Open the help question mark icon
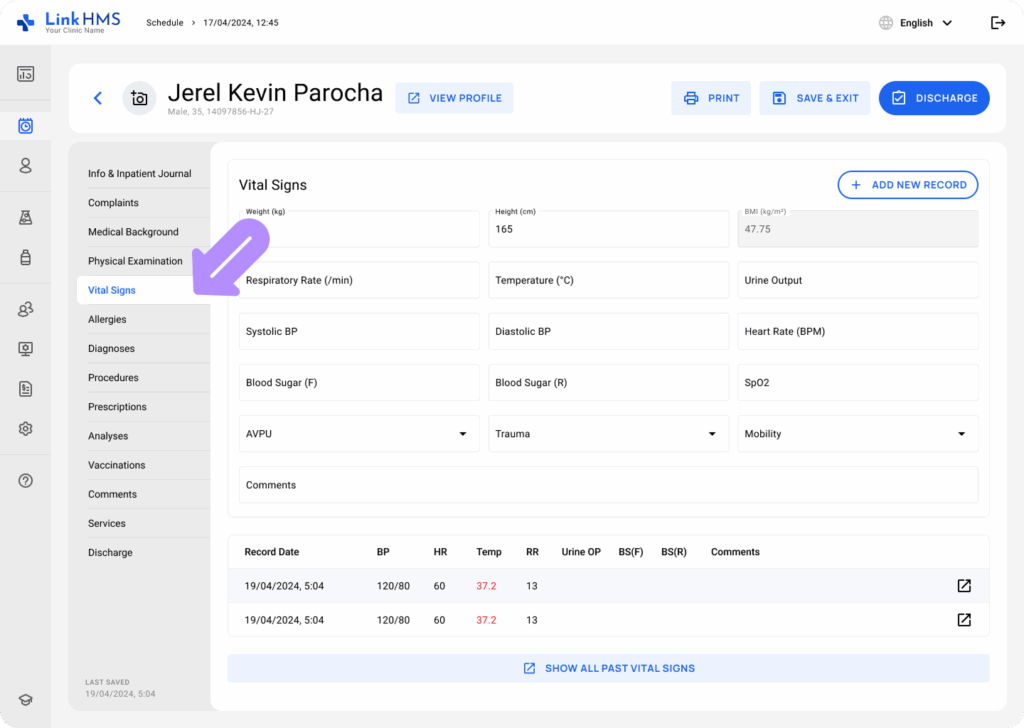1024x728 pixels. click(25, 481)
